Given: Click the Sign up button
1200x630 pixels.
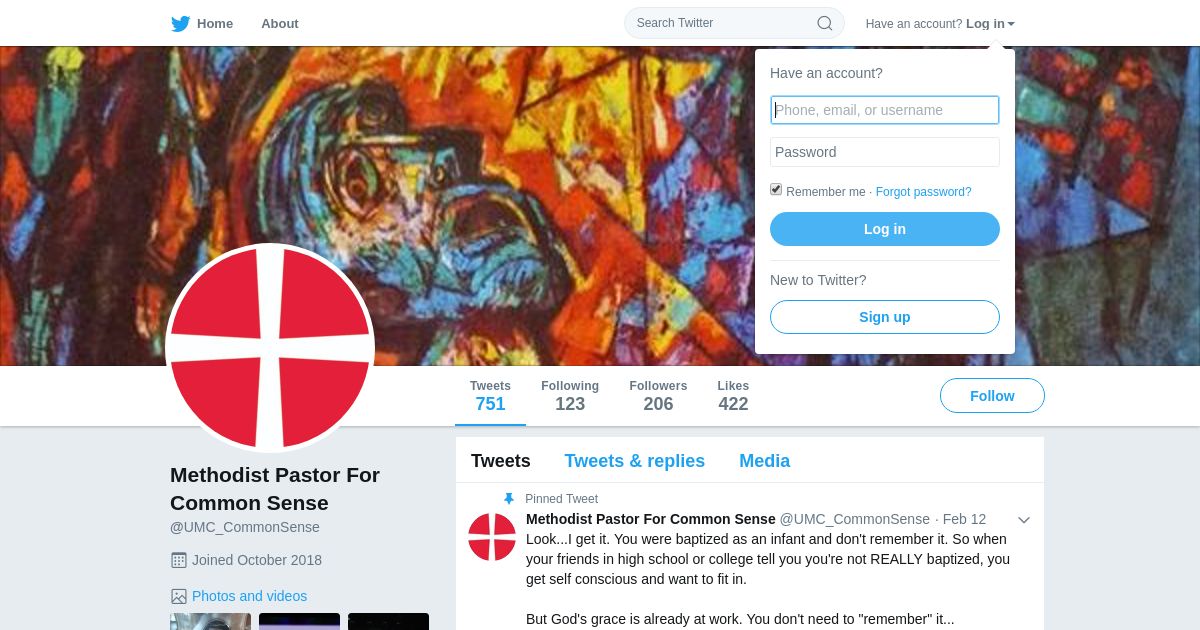Looking at the screenshot, I should (x=885, y=317).
